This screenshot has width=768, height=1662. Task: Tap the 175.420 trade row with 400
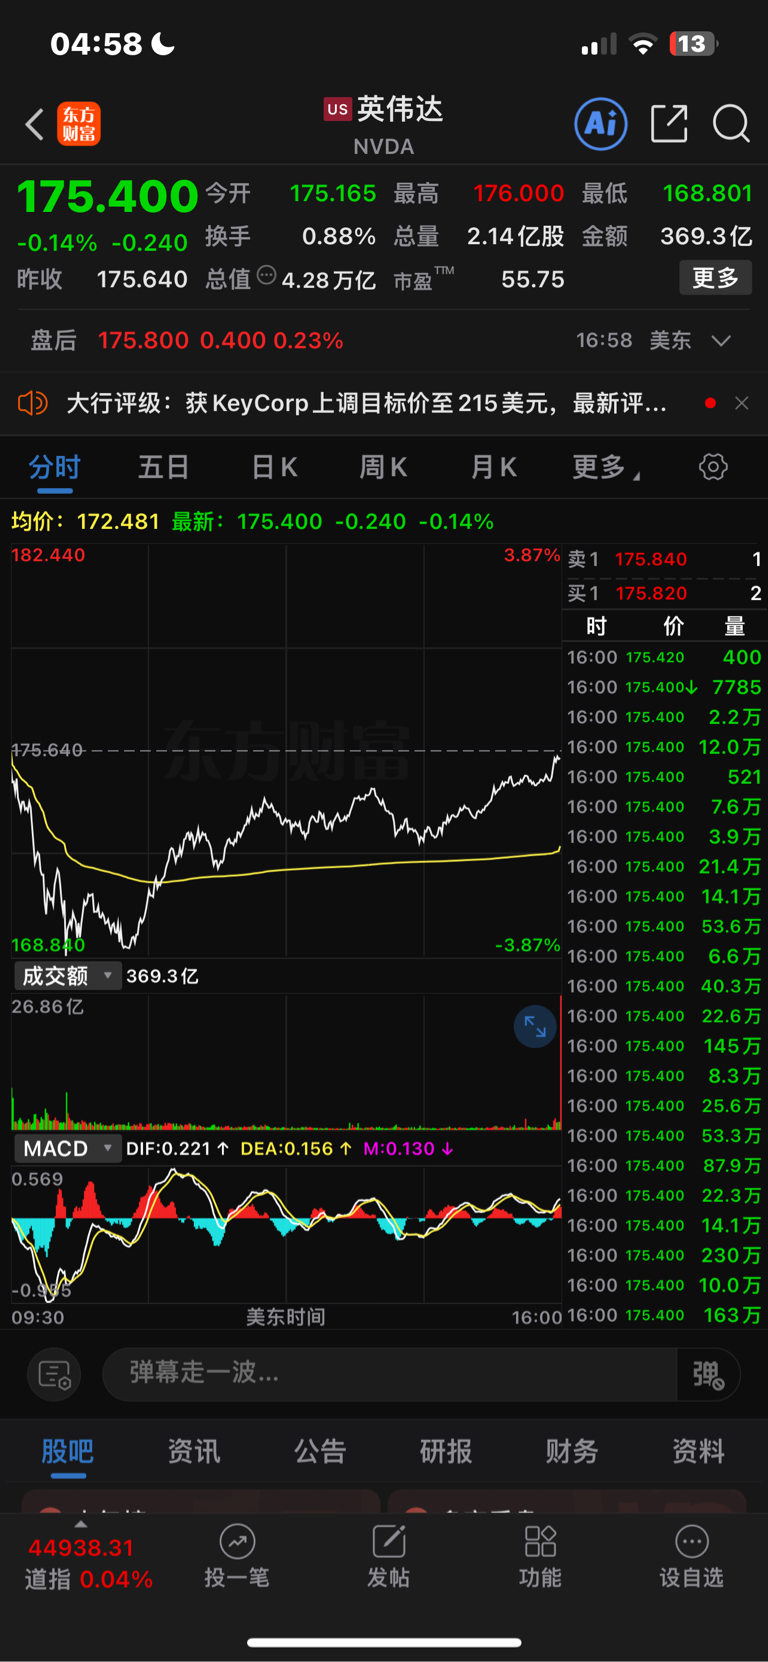(x=665, y=657)
